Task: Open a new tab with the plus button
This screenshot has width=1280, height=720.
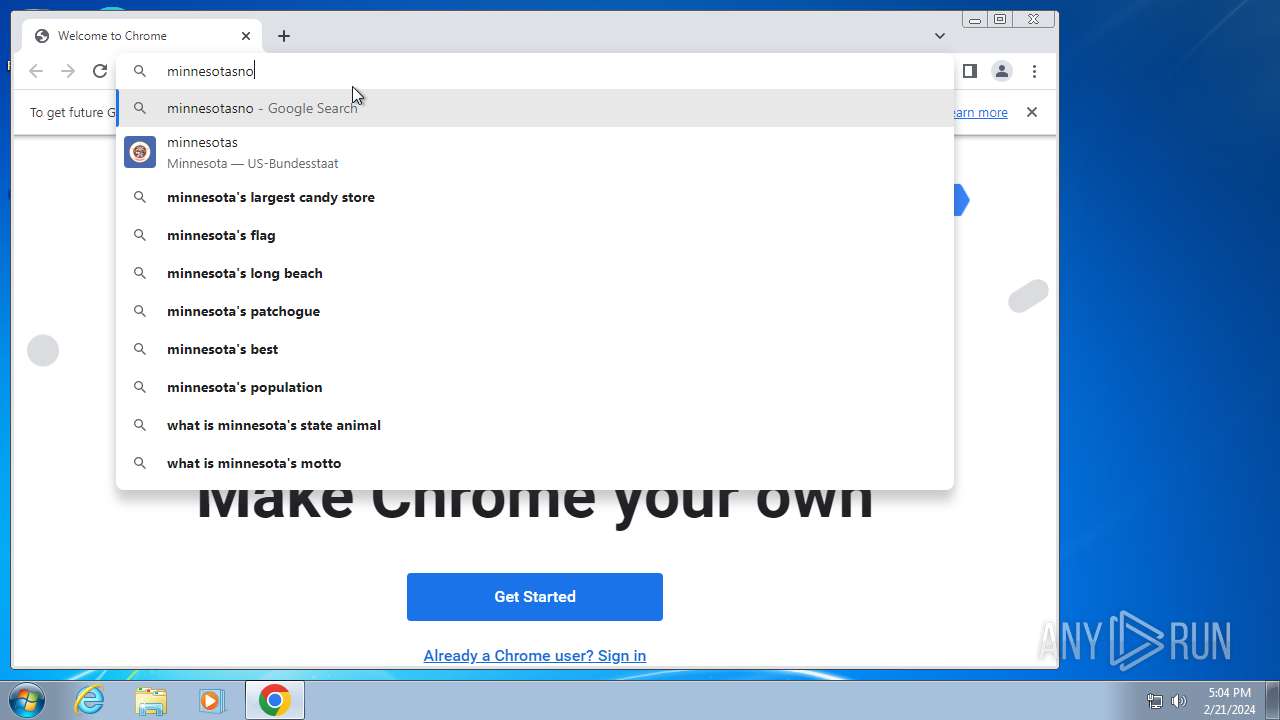Action: pyautogui.click(x=284, y=36)
